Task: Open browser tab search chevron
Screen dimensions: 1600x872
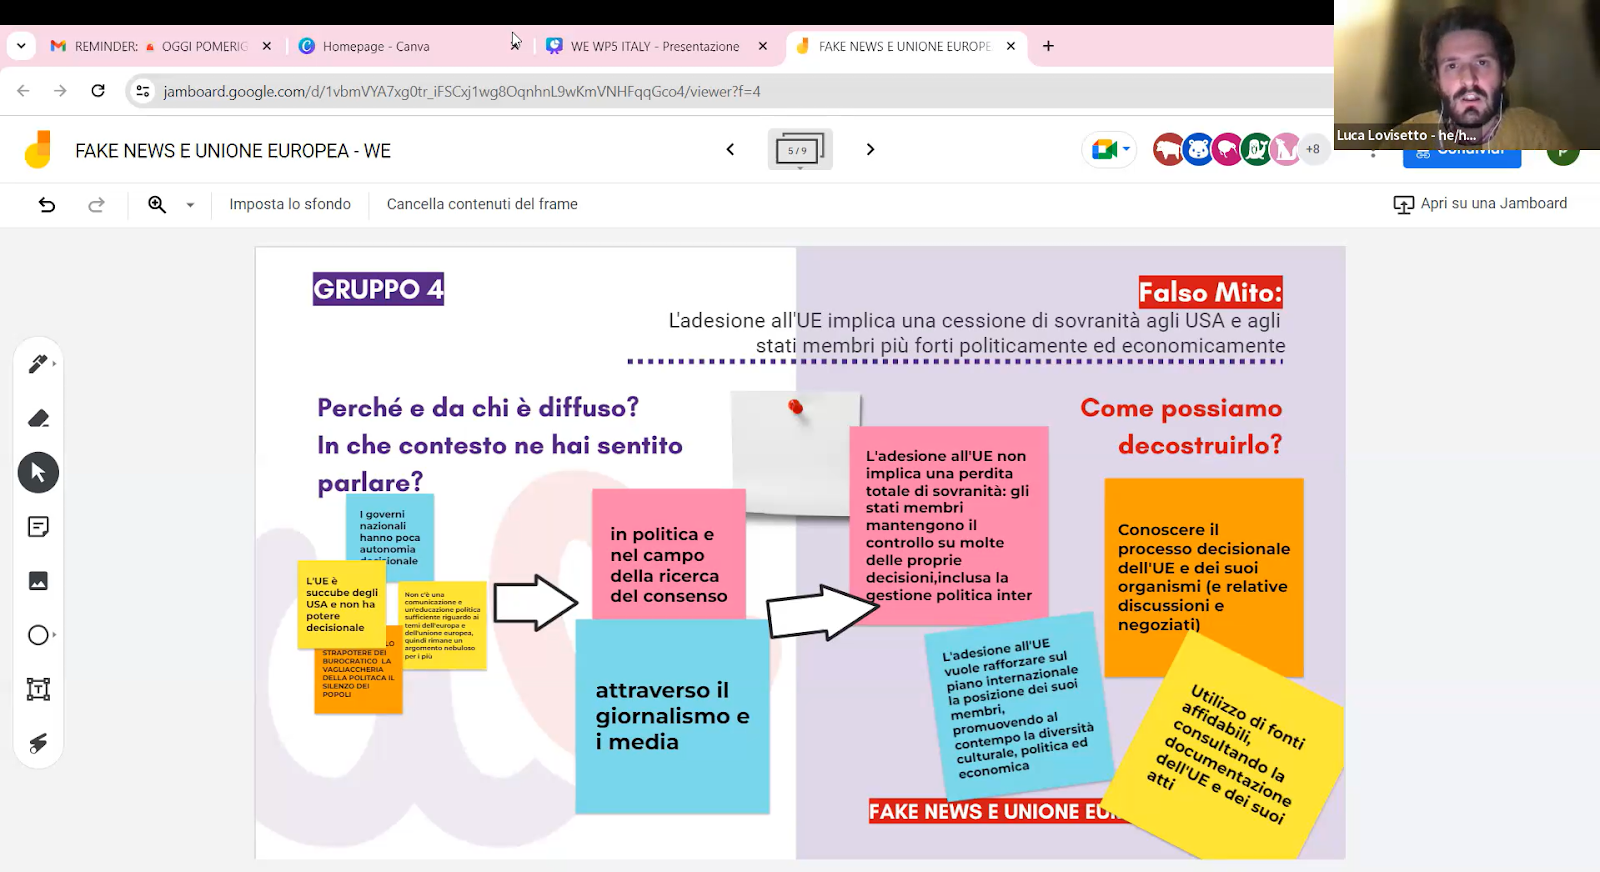Action: (21, 46)
